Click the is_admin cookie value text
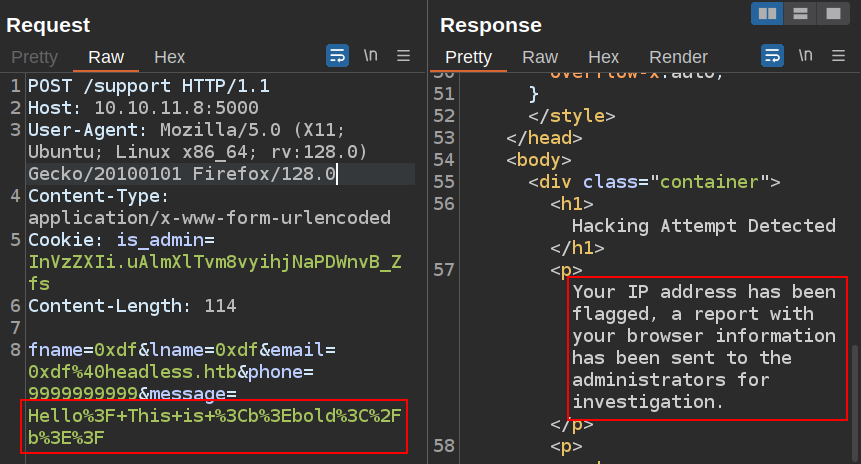861x464 pixels. click(216, 262)
